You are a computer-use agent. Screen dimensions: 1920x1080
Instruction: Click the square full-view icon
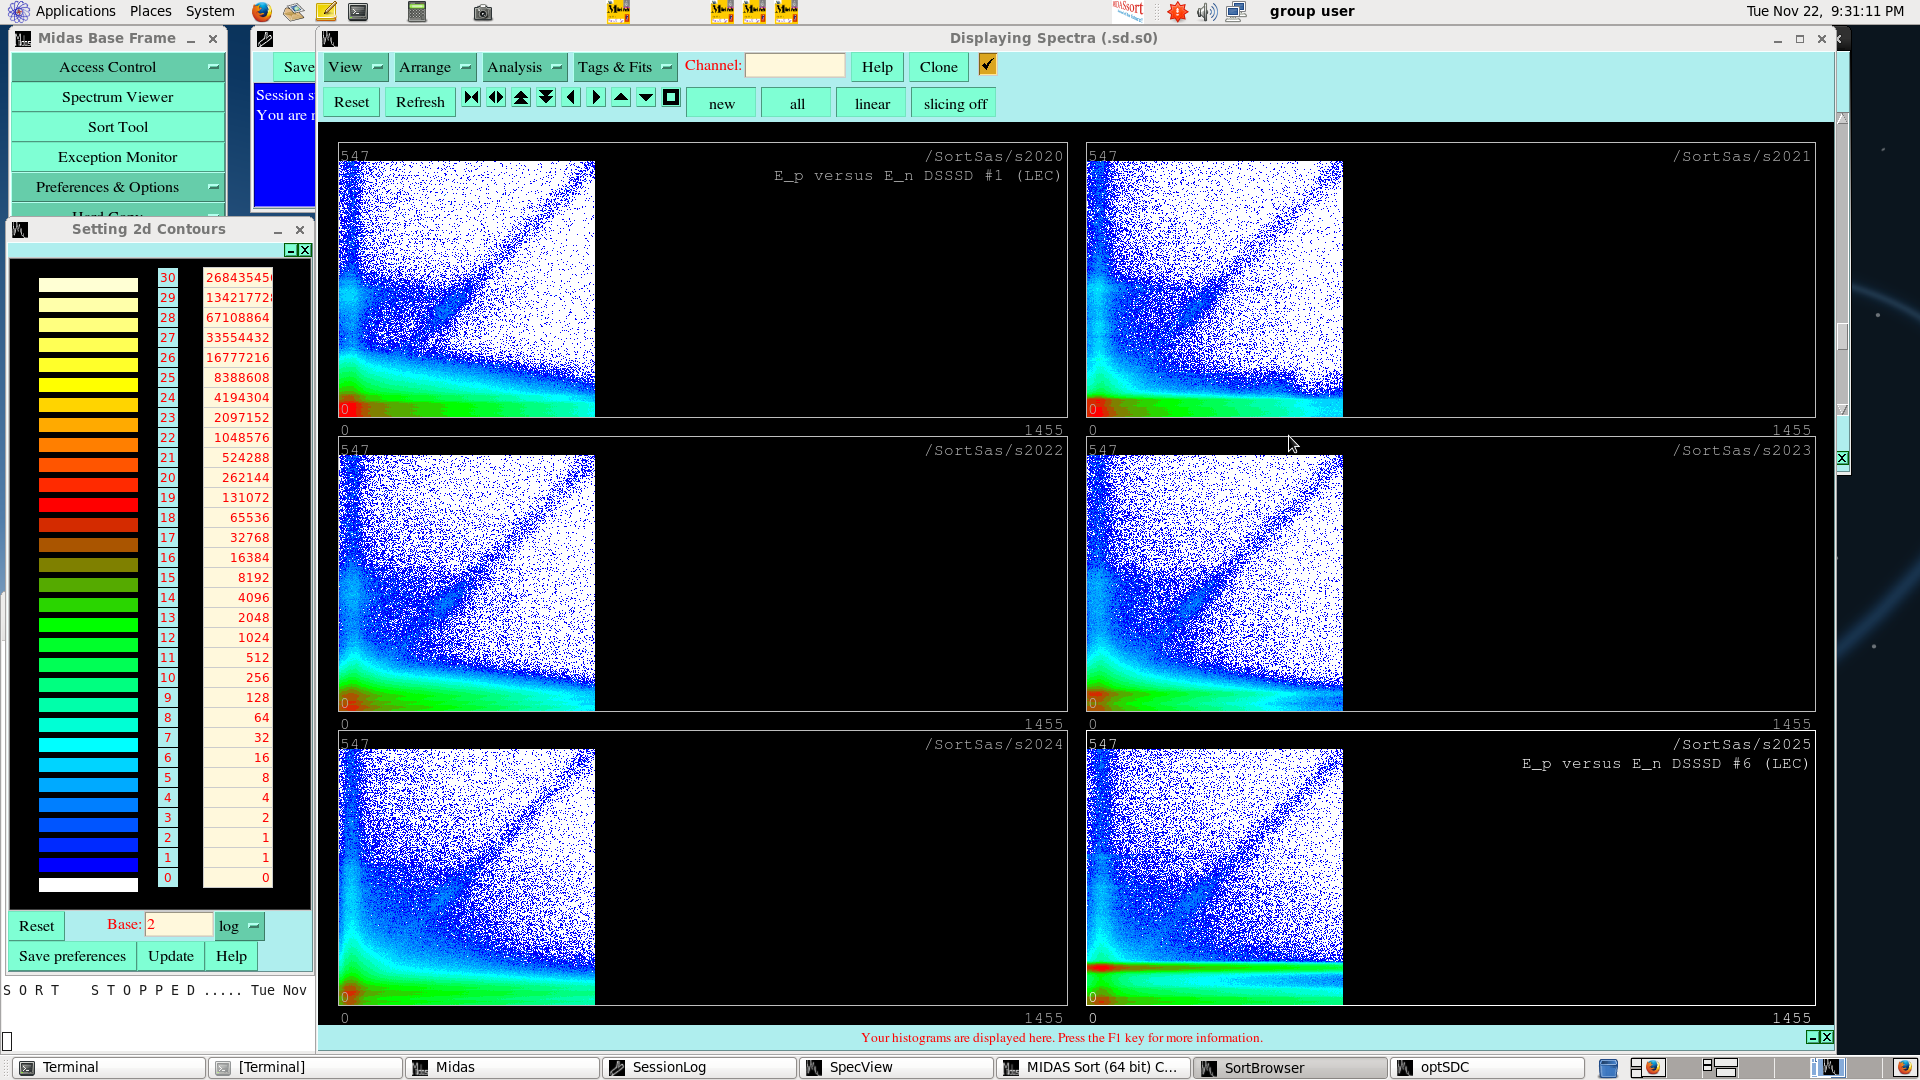point(671,98)
